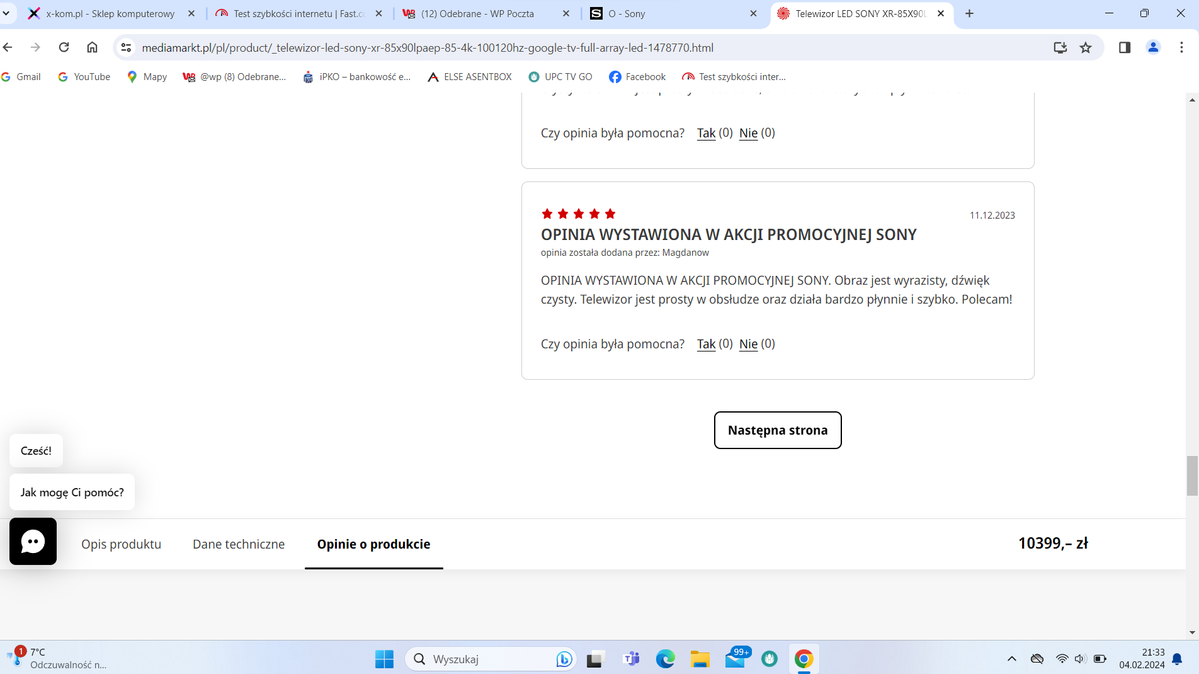Click the Facebook bookmark

point(637,77)
